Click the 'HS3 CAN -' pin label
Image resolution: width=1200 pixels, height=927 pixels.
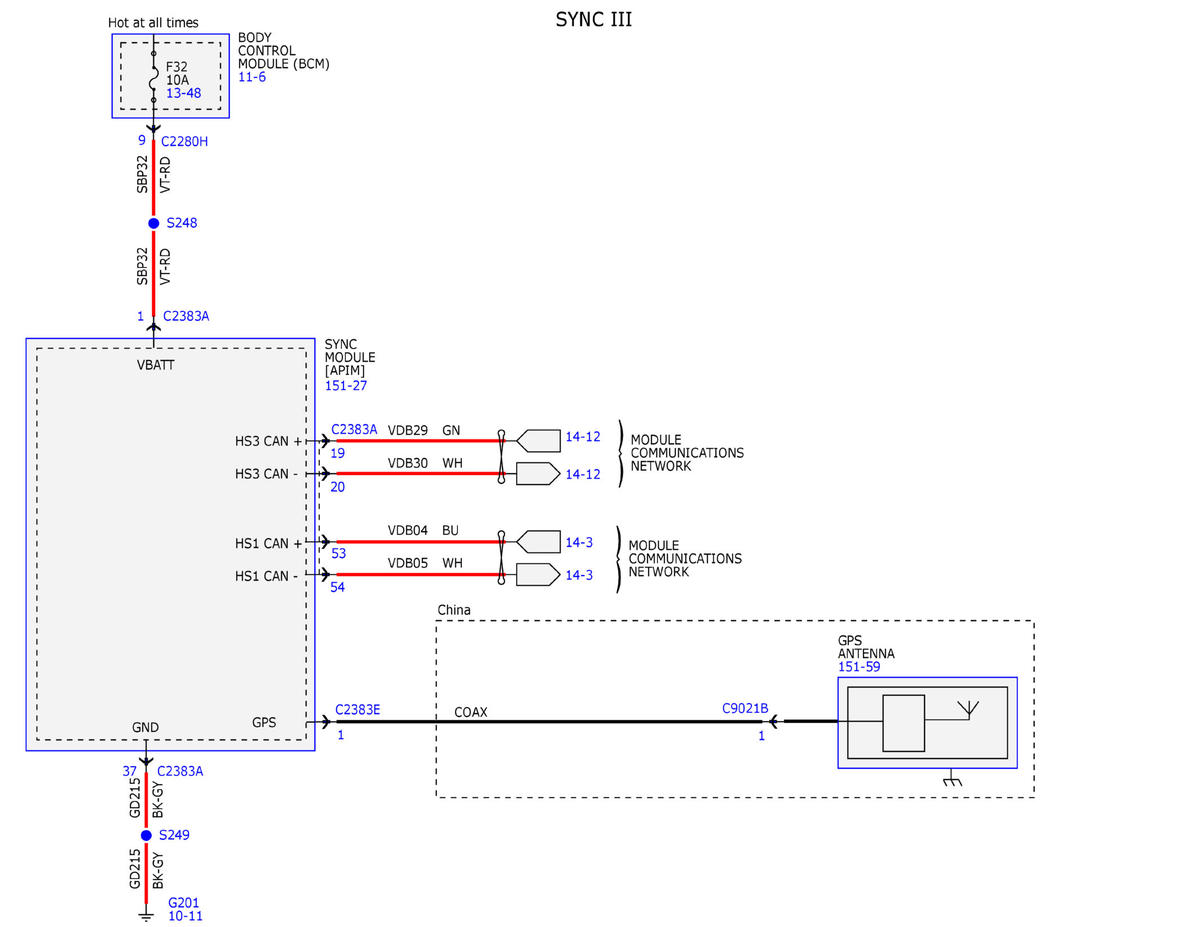pyautogui.click(x=266, y=474)
